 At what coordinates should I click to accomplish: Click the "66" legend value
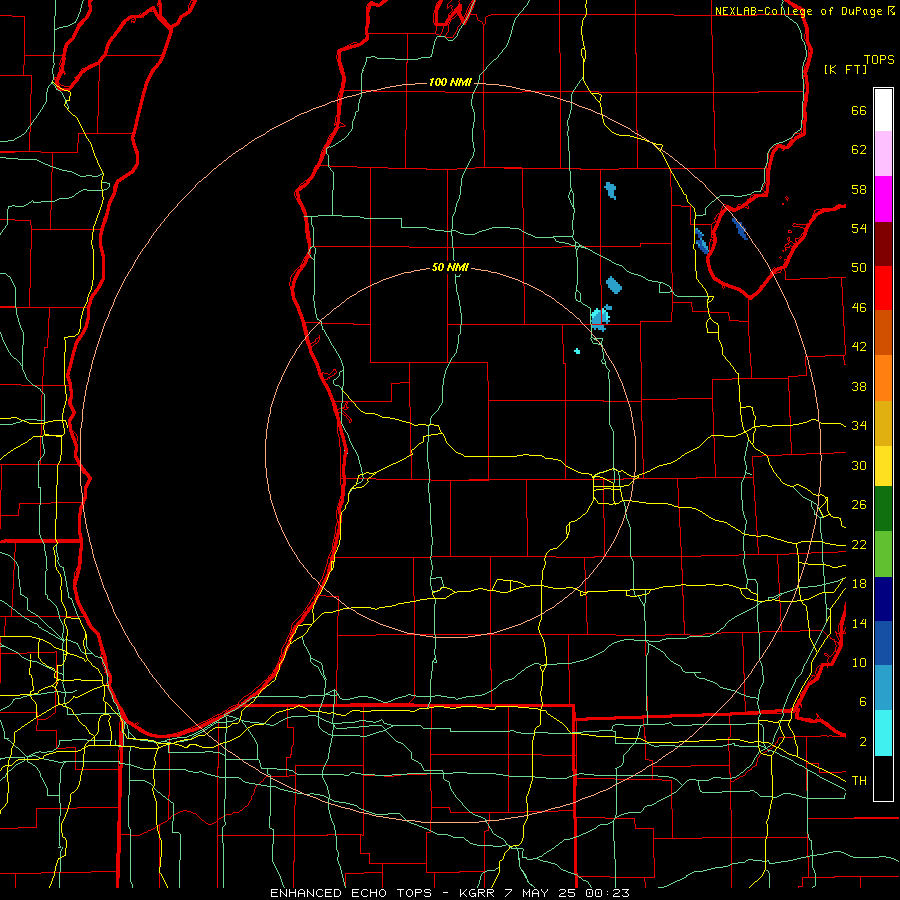[859, 111]
